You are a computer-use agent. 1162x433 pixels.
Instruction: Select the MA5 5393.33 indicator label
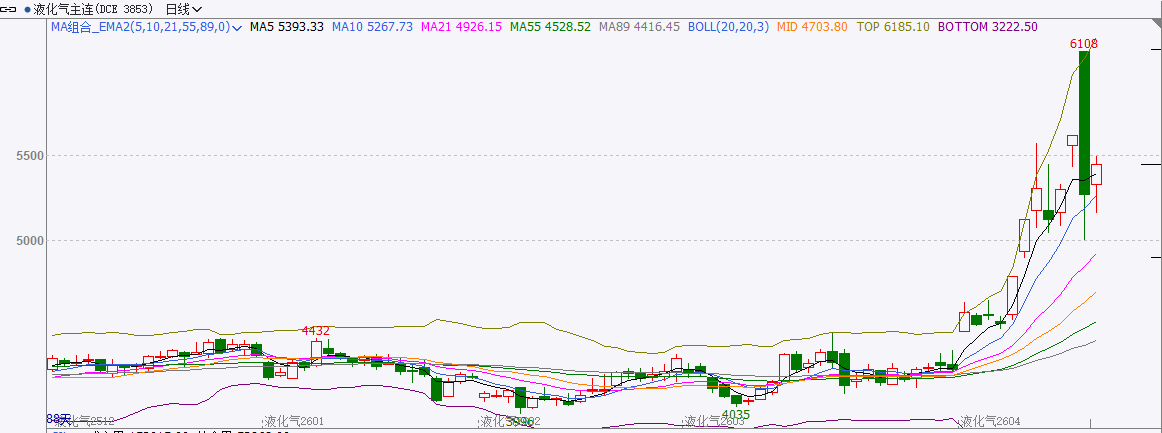pyautogui.click(x=286, y=27)
